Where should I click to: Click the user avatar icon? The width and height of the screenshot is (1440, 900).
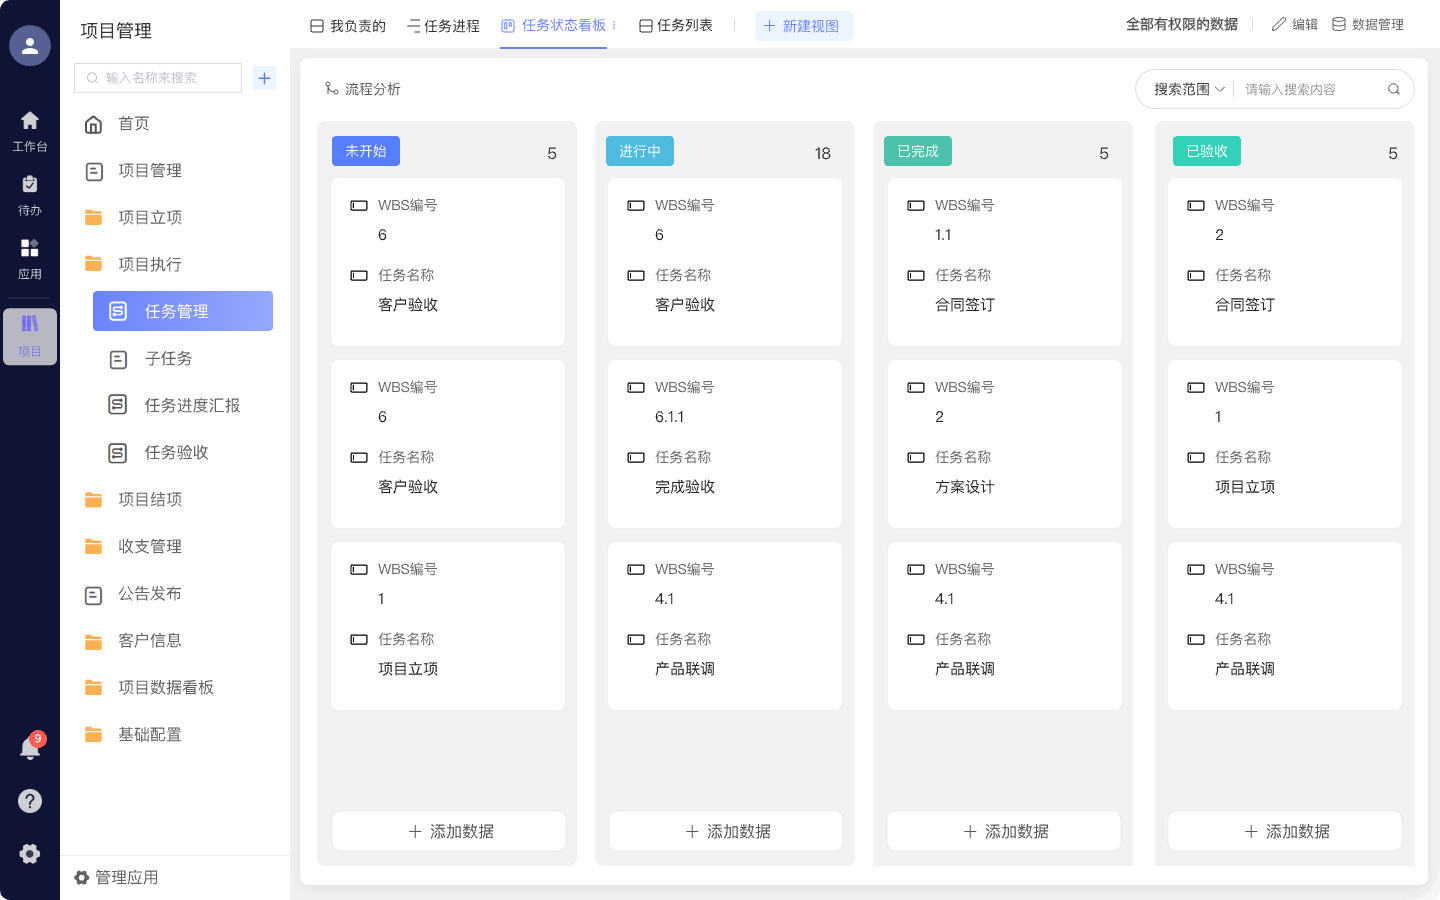tap(30, 46)
